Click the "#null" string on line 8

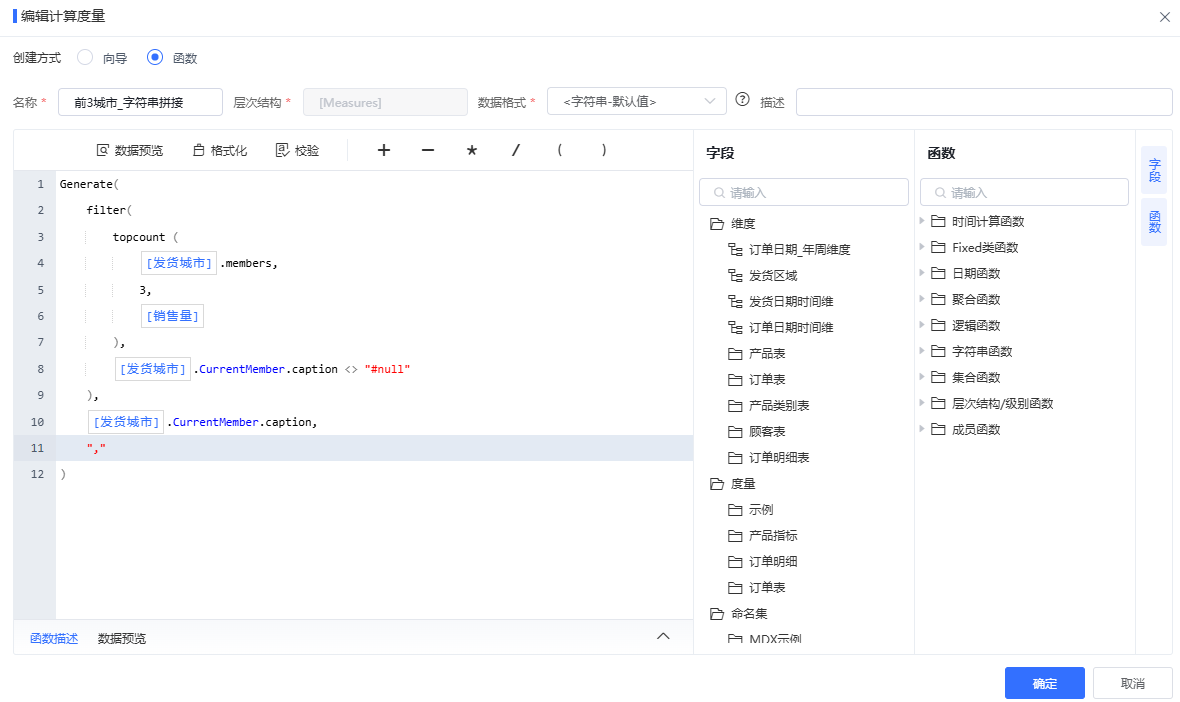pos(388,369)
